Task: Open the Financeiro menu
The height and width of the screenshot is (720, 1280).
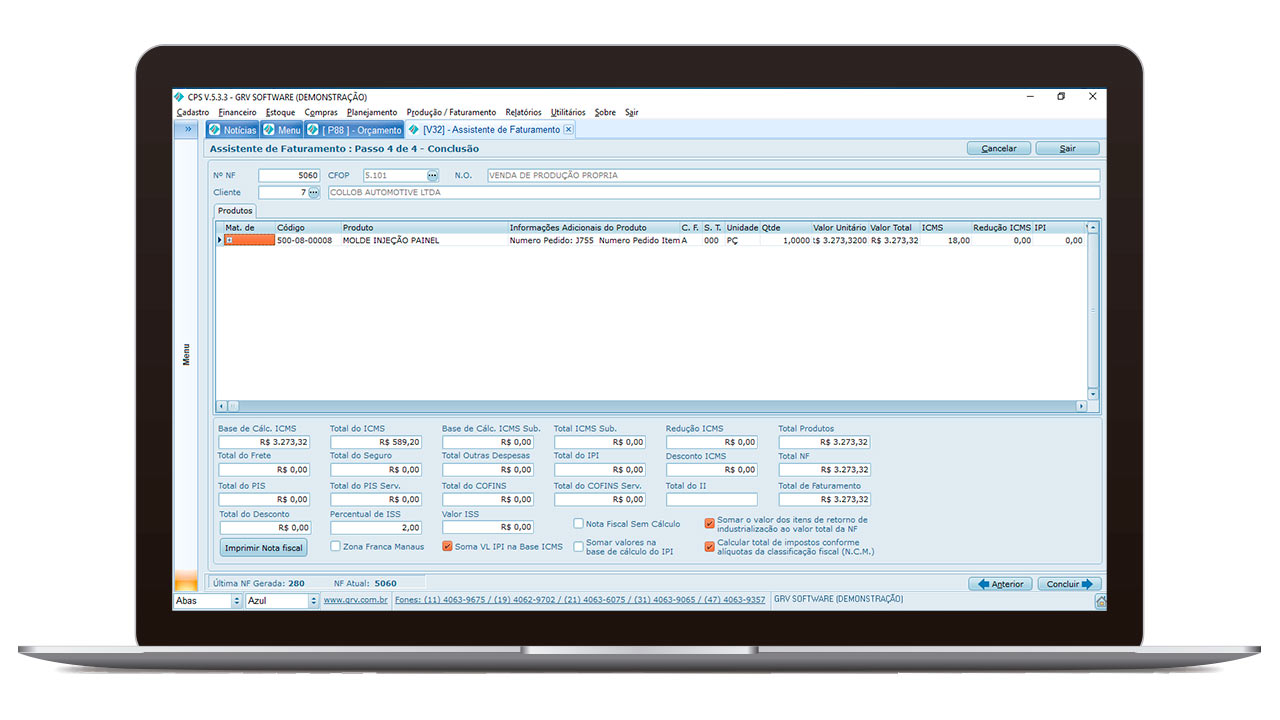Action: click(x=237, y=113)
